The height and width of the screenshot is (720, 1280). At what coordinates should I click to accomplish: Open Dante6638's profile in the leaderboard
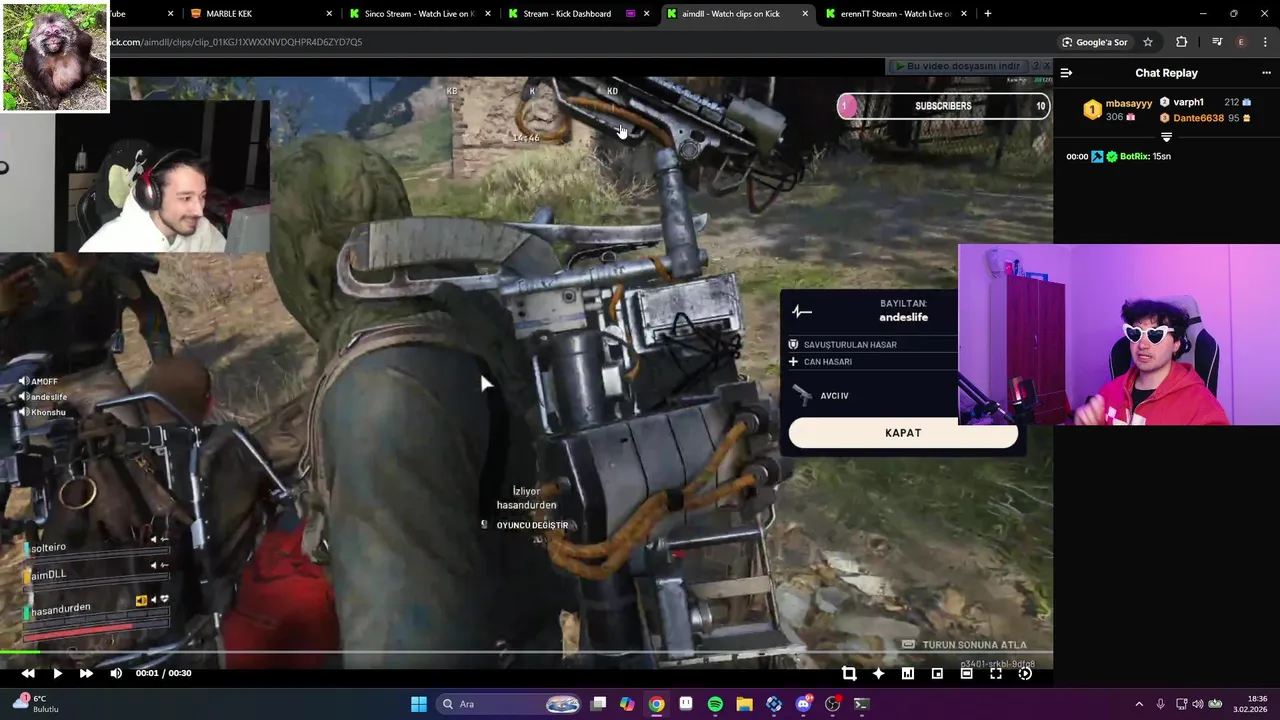pyautogui.click(x=1198, y=118)
